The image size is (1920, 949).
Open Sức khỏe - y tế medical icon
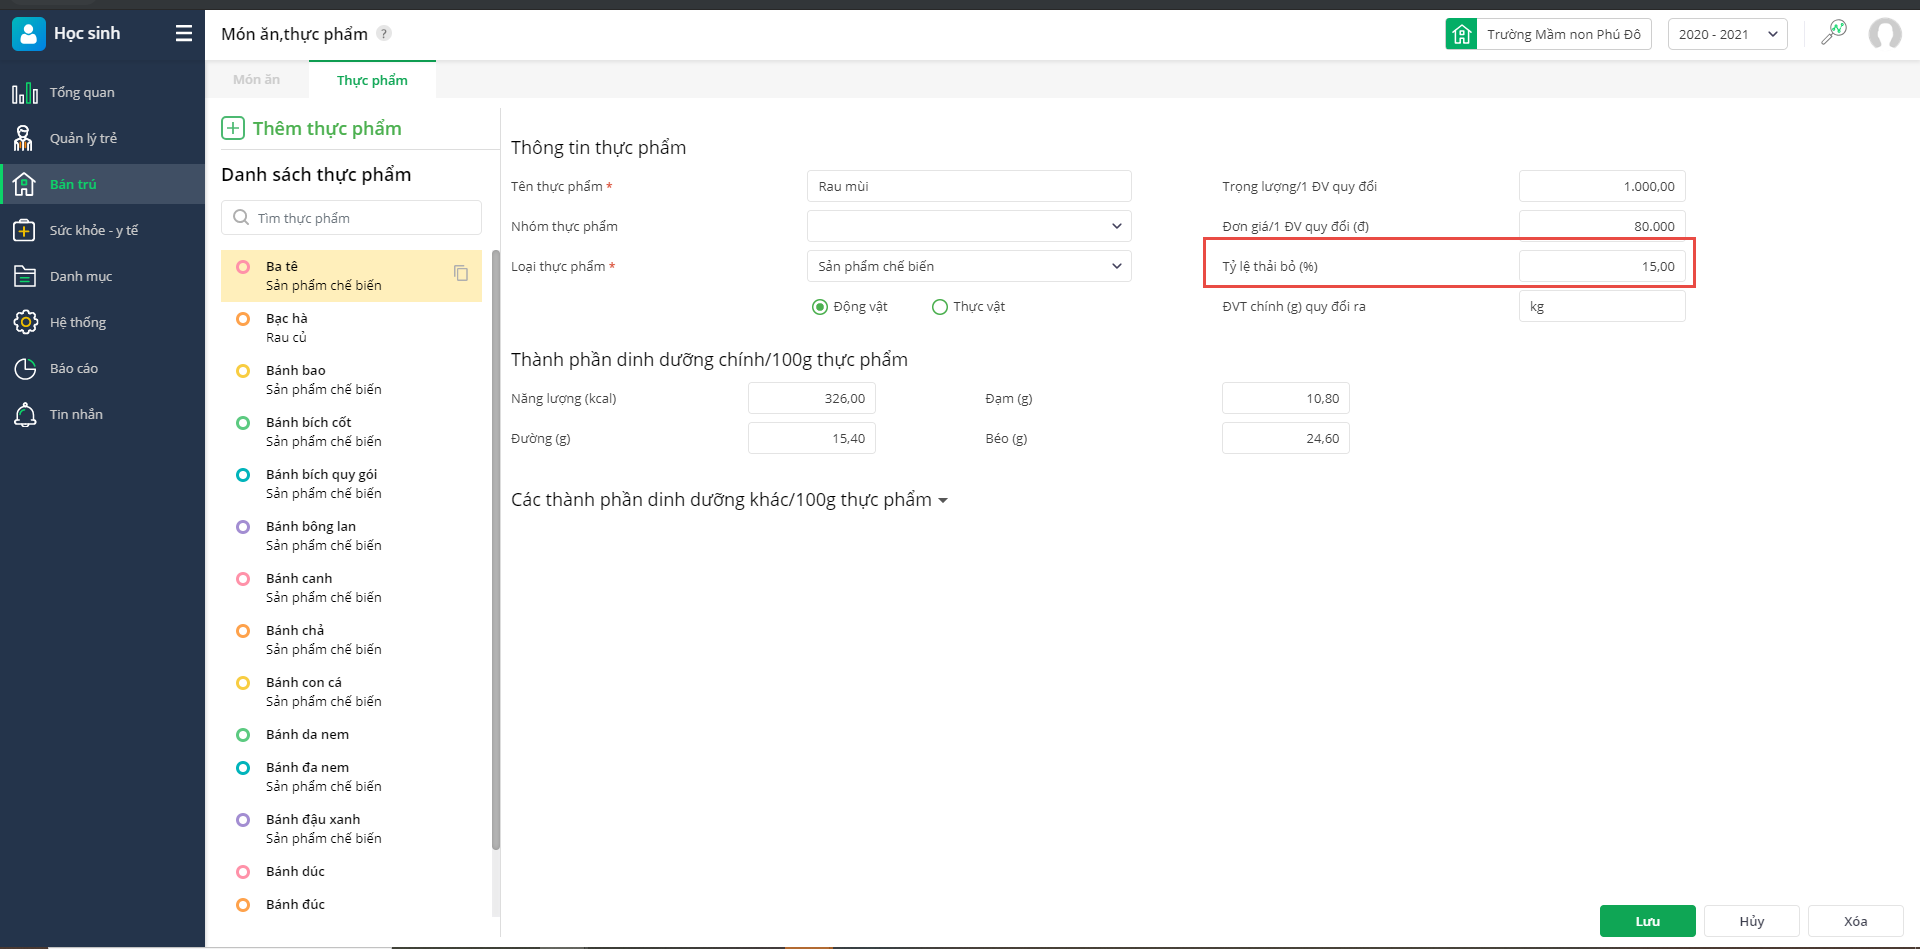[x=25, y=231]
